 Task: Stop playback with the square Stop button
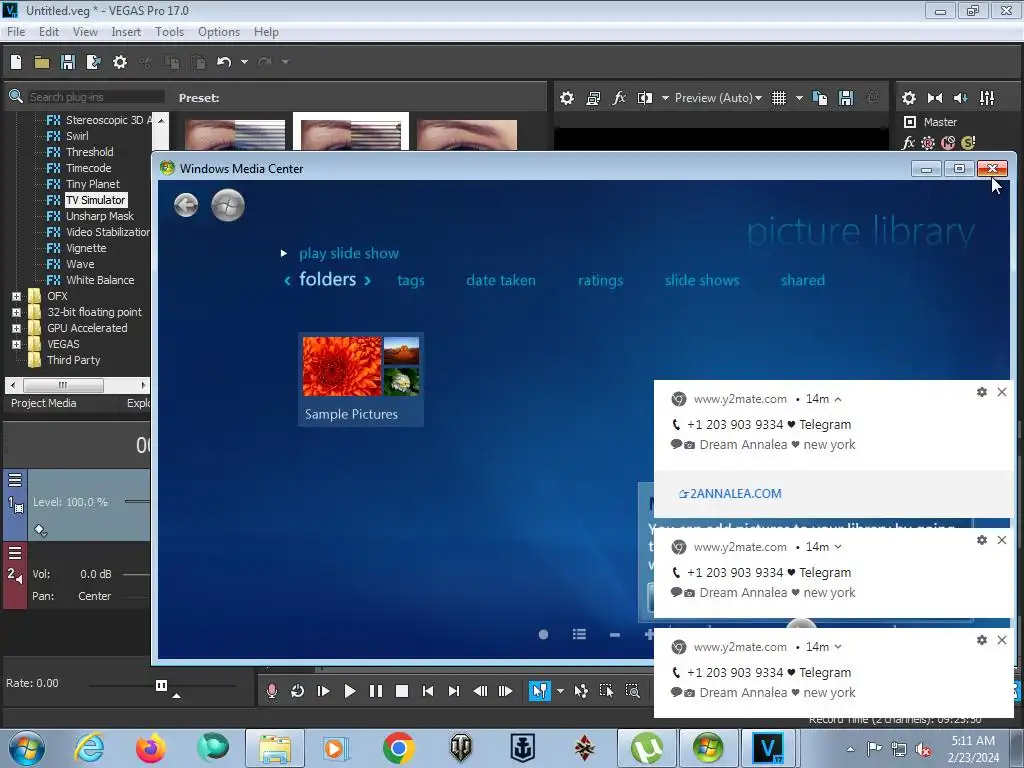(402, 691)
